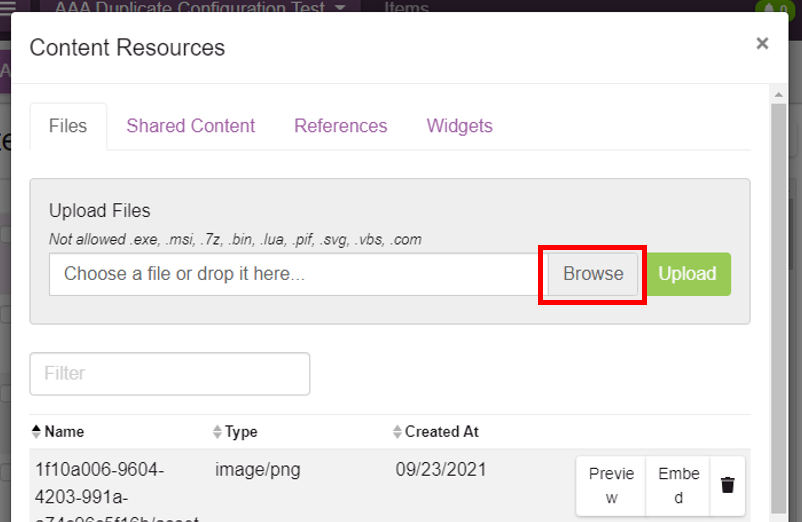Expand AAA Duplicate Configuration Test dropdown

click(200, 7)
